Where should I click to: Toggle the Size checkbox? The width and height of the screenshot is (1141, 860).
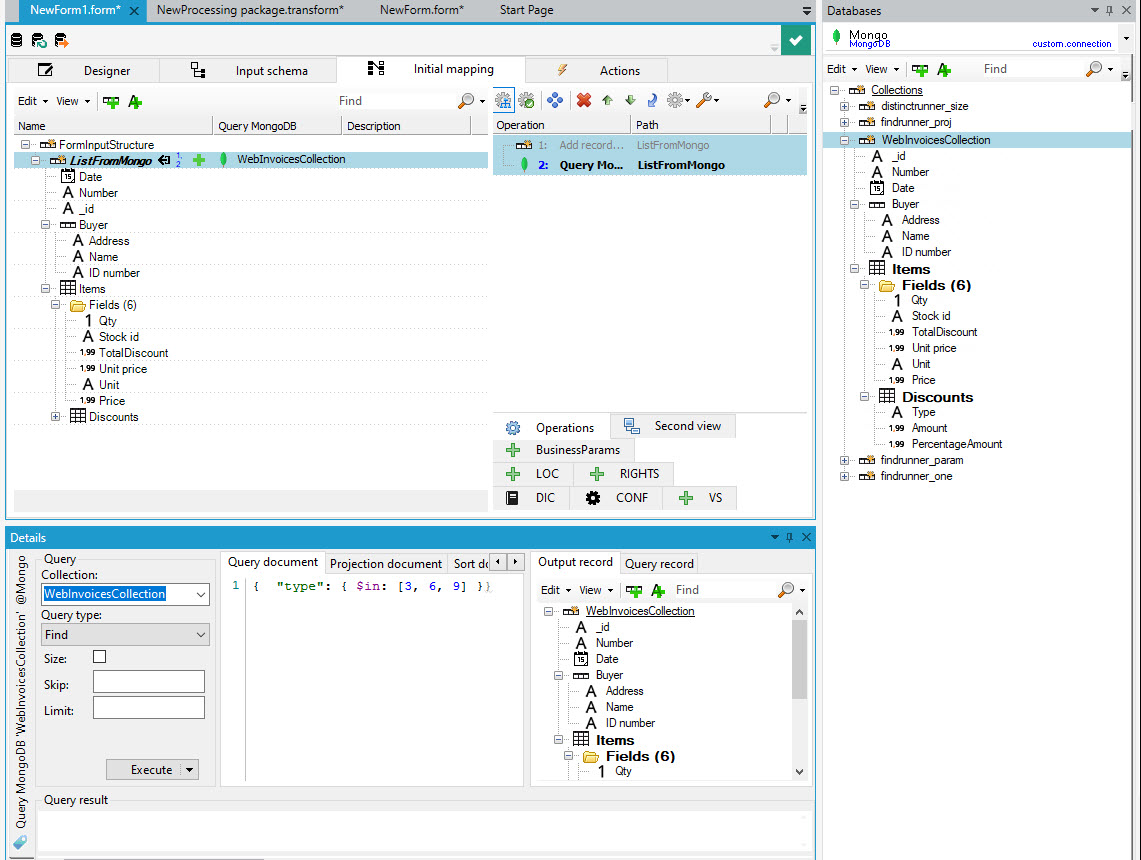(x=100, y=657)
